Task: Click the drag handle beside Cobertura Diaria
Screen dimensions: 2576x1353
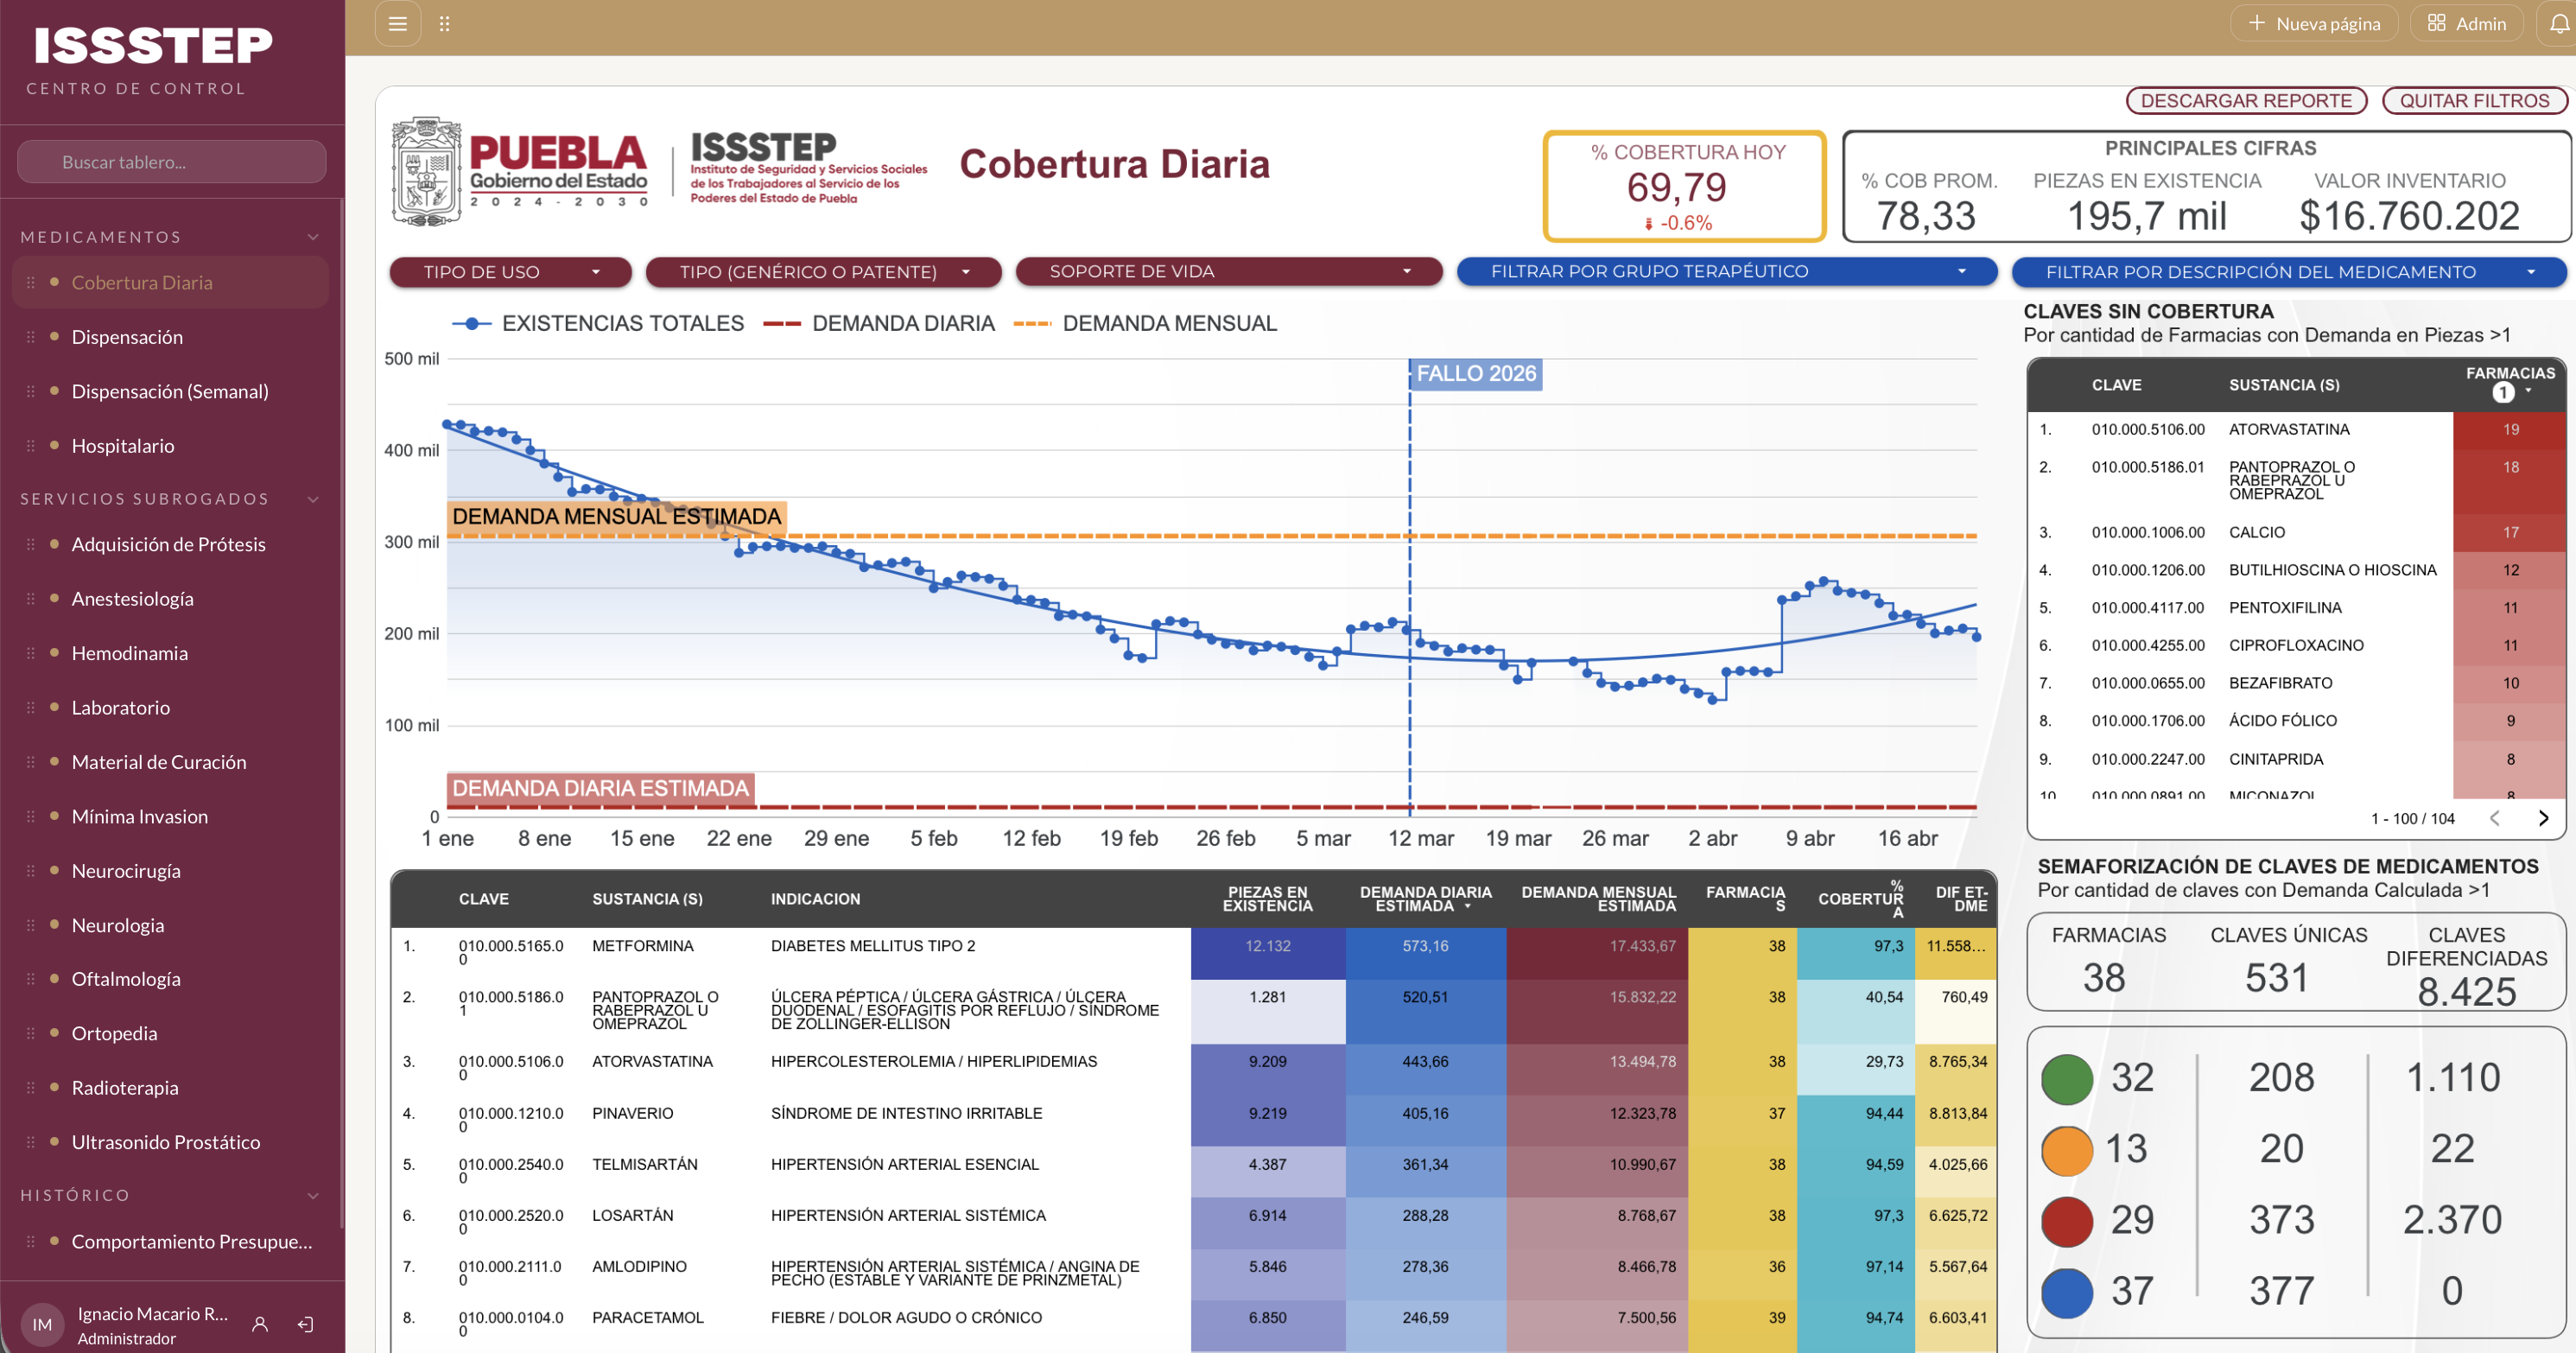Action: click(x=31, y=283)
